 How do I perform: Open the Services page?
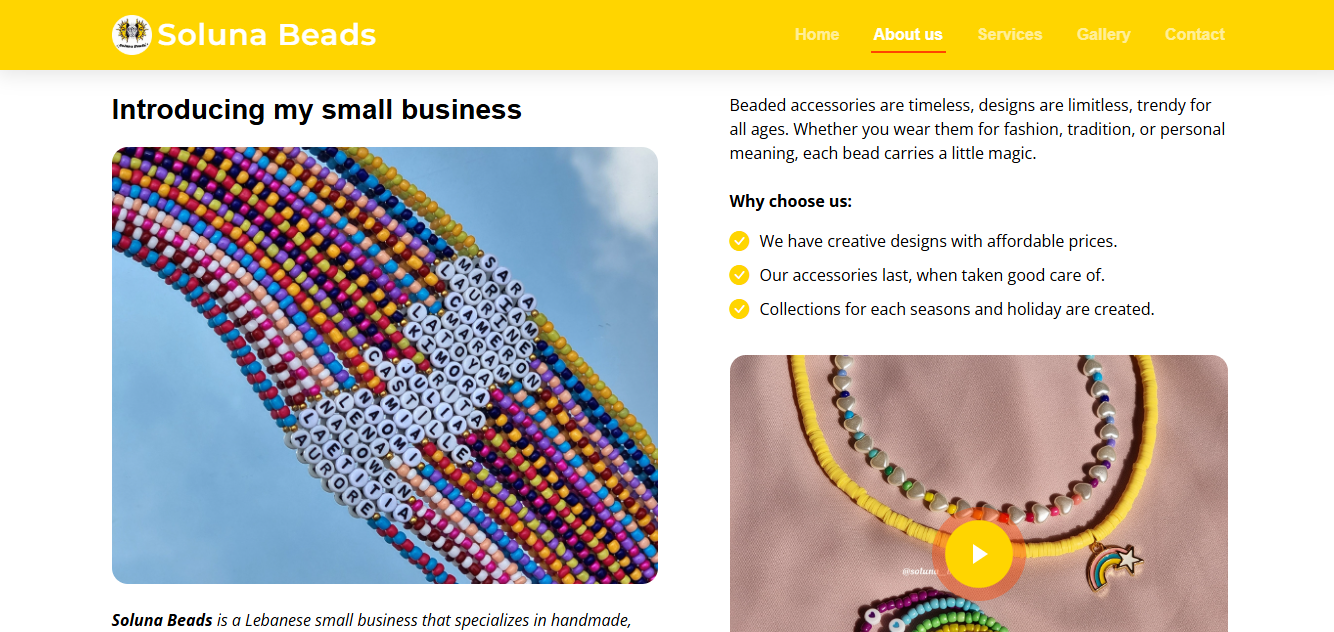(1009, 34)
